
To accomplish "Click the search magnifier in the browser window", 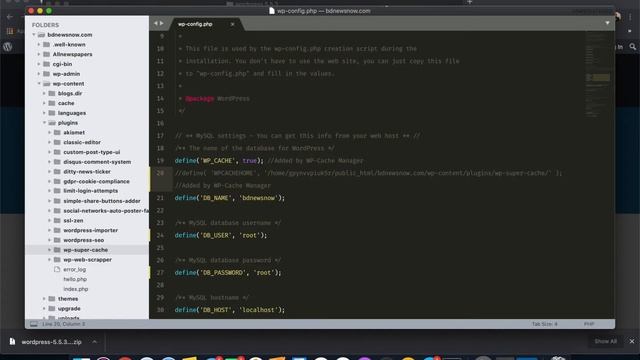I will [633, 47].
